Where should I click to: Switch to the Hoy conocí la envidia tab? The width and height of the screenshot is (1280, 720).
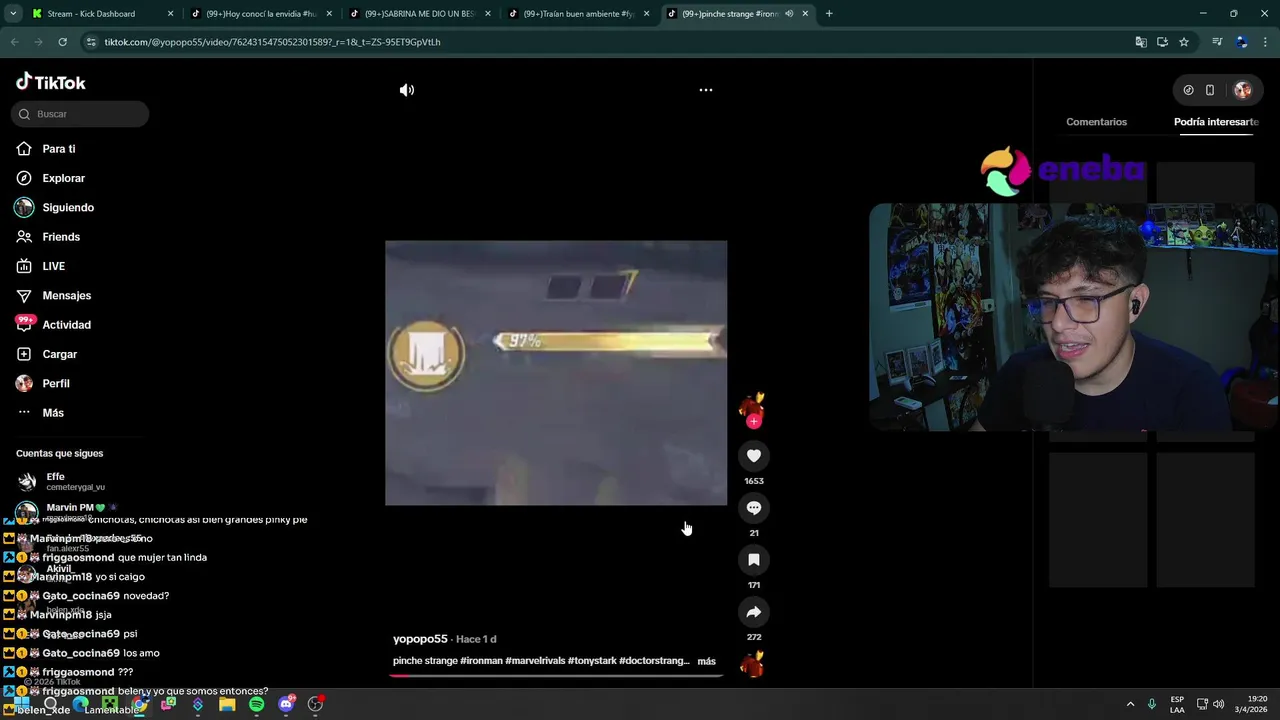261,14
